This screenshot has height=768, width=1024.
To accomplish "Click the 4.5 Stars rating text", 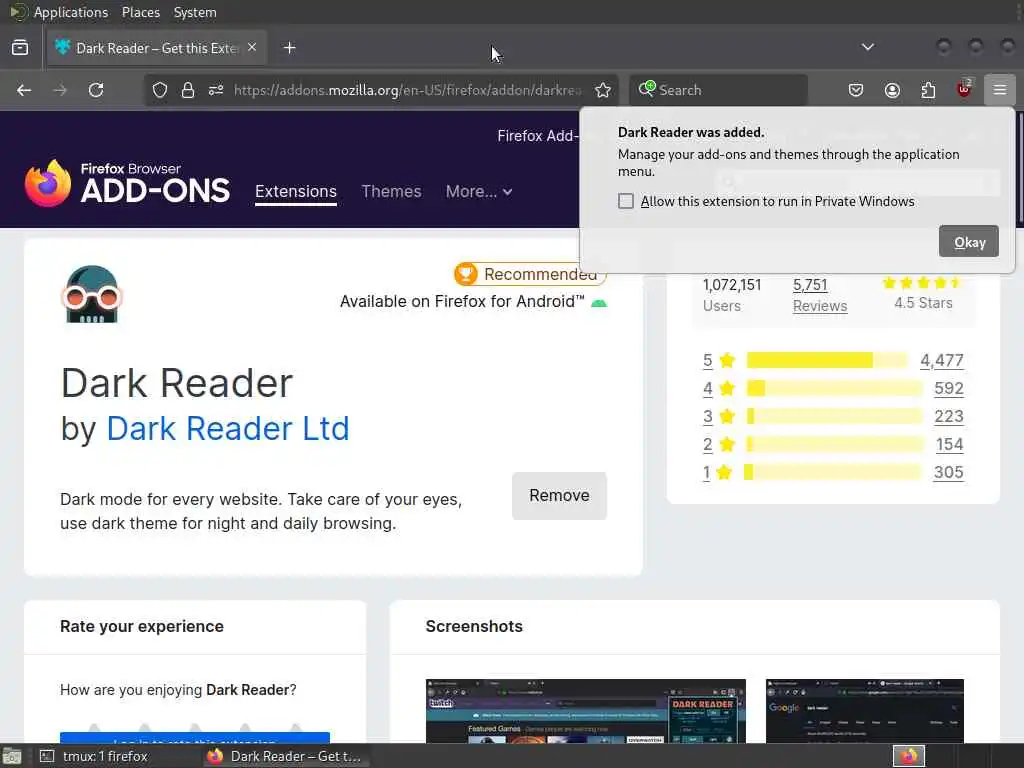I will tap(923, 303).
